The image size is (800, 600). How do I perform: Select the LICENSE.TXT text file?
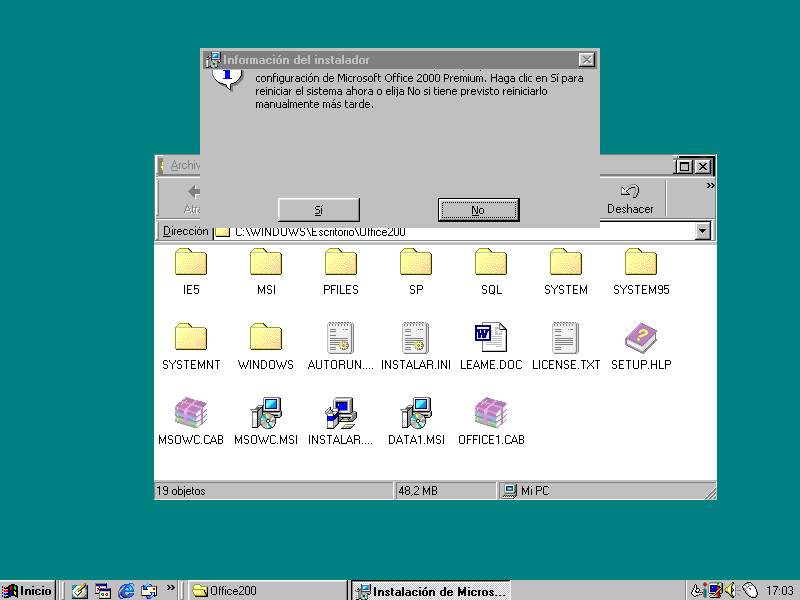(x=566, y=339)
